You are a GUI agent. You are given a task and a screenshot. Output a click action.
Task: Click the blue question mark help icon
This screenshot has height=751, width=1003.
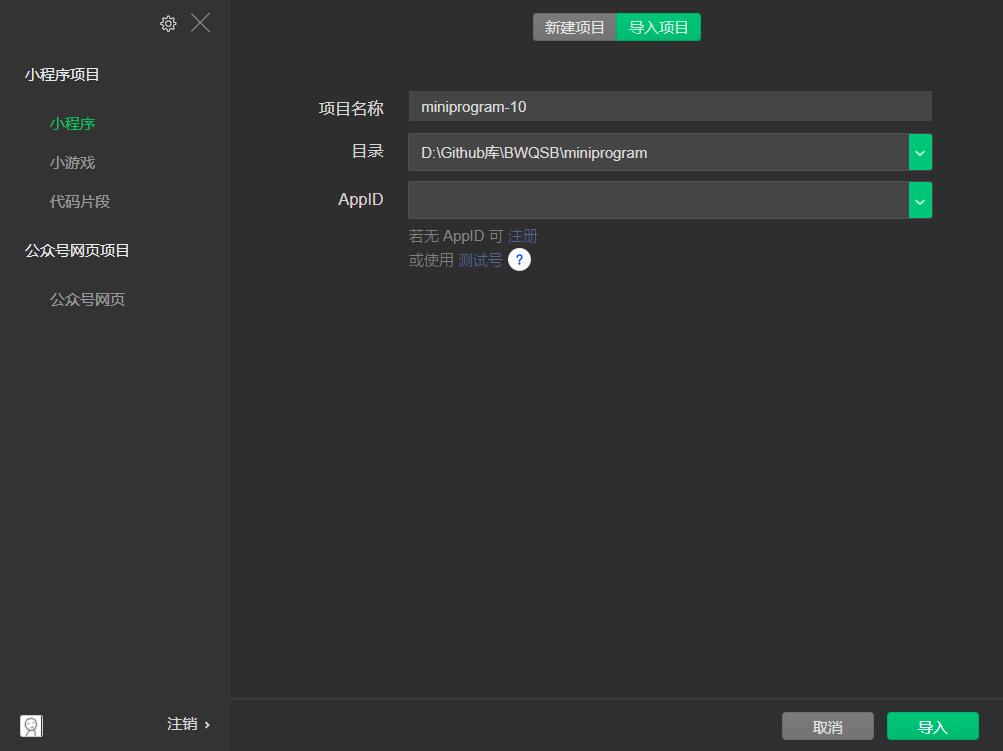[519, 260]
